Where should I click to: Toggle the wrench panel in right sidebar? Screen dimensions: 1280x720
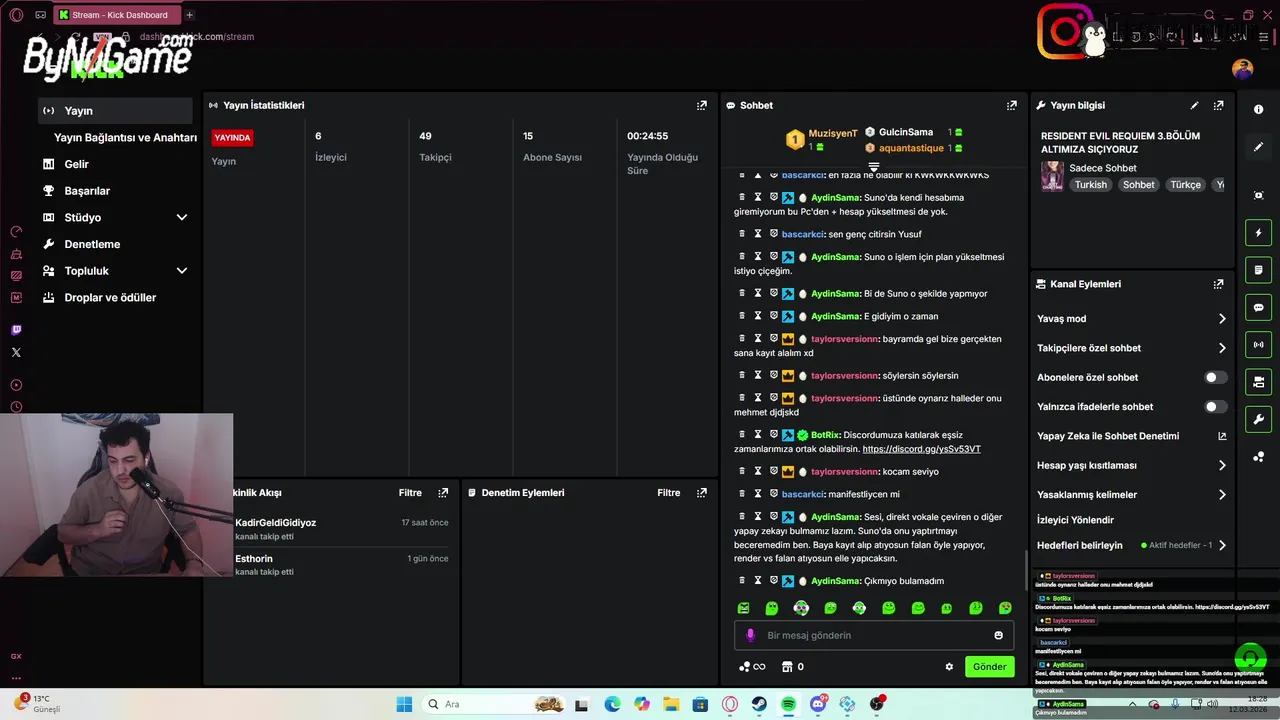[x=1259, y=419]
